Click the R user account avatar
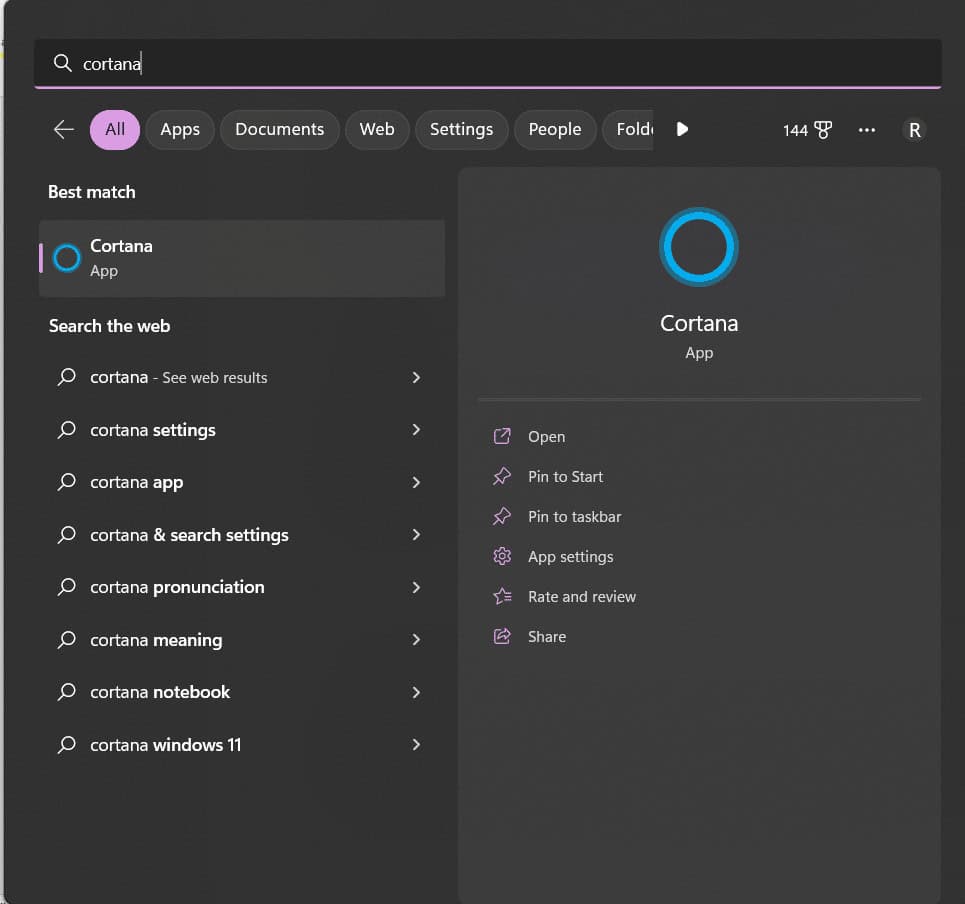This screenshot has height=904, width=965. coord(915,130)
